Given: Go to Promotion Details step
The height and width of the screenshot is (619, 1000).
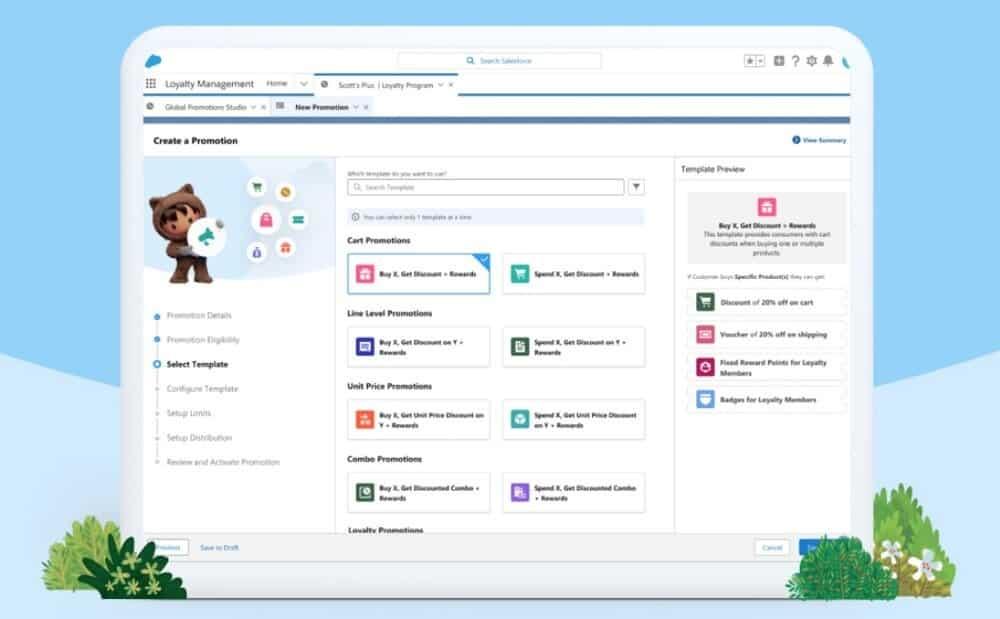Looking at the screenshot, I should click(x=199, y=316).
